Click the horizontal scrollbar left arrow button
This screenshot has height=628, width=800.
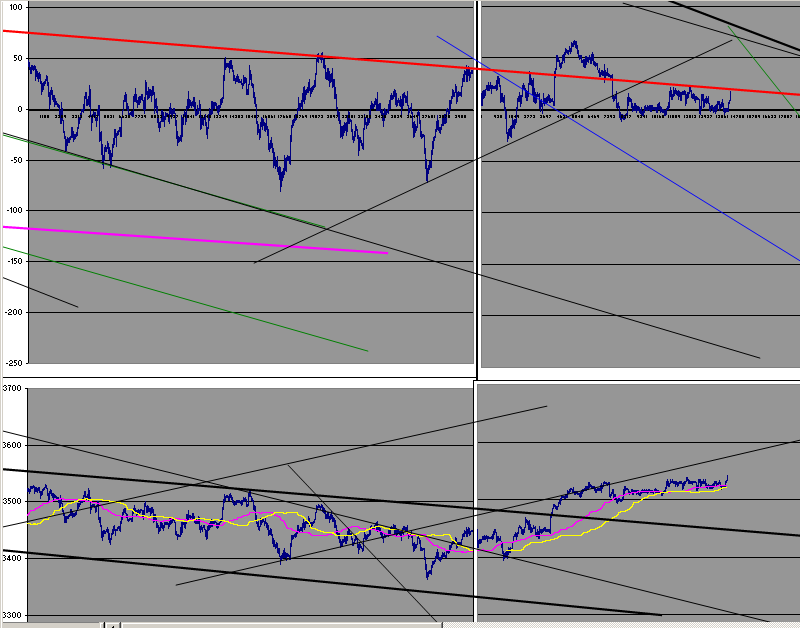pyautogui.click(x=113, y=625)
